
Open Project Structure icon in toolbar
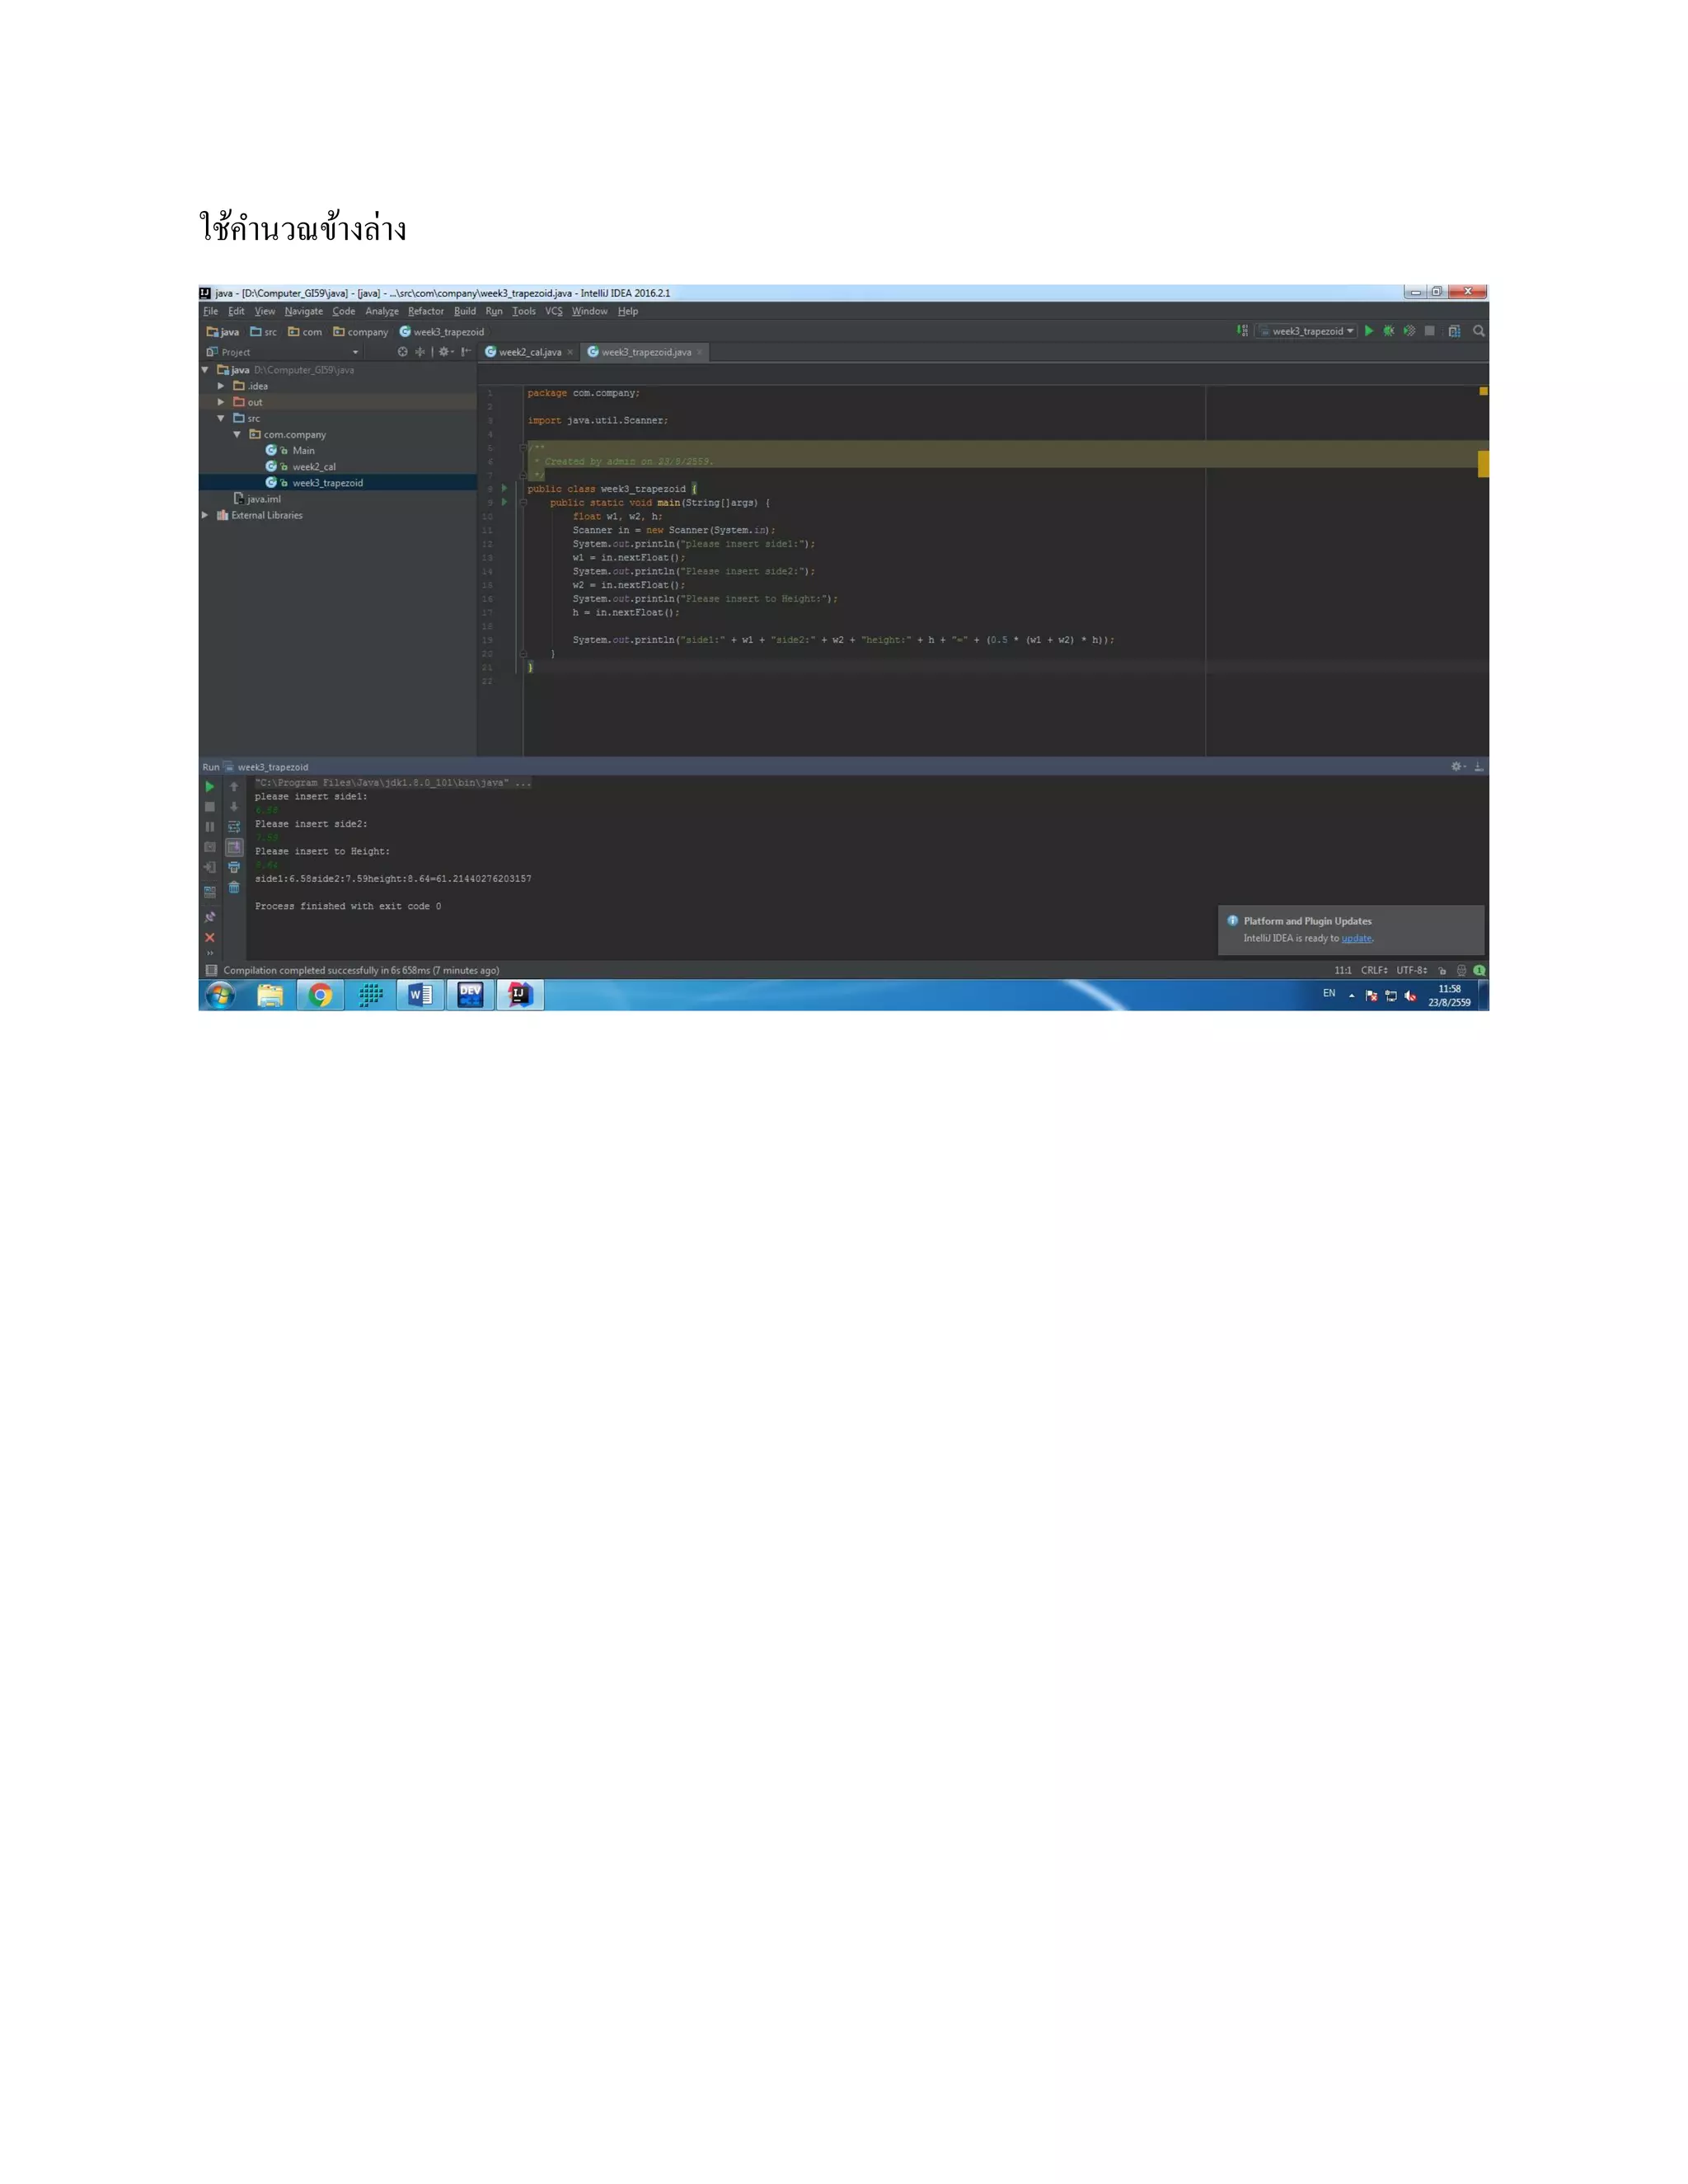[x=1454, y=331]
